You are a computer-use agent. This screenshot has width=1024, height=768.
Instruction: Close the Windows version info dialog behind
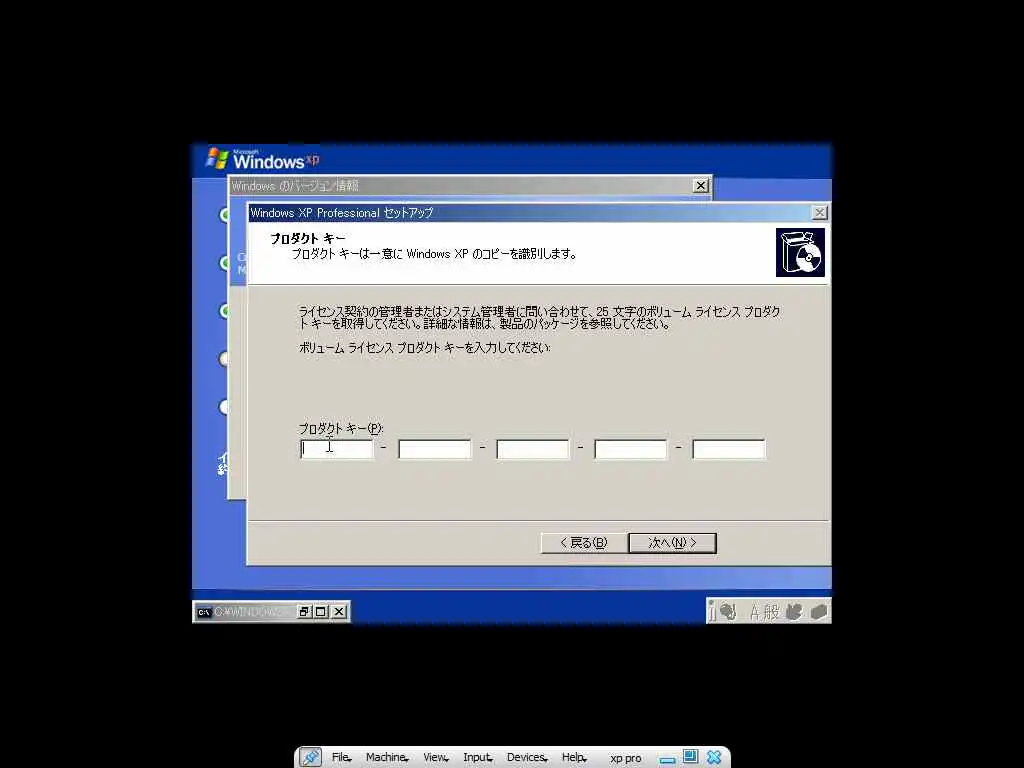tap(700, 185)
